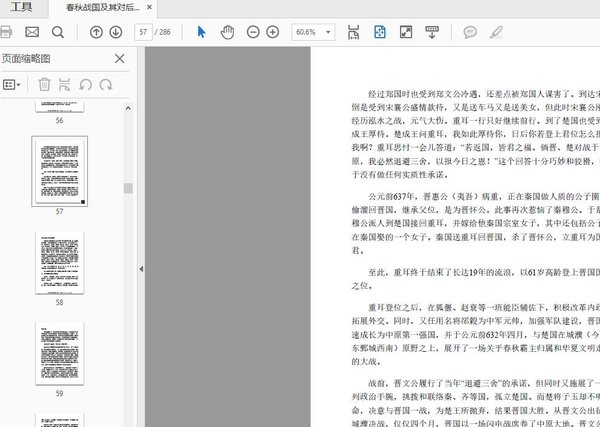
Task: Open thumbnail panel options dropdown
Action: point(13,85)
